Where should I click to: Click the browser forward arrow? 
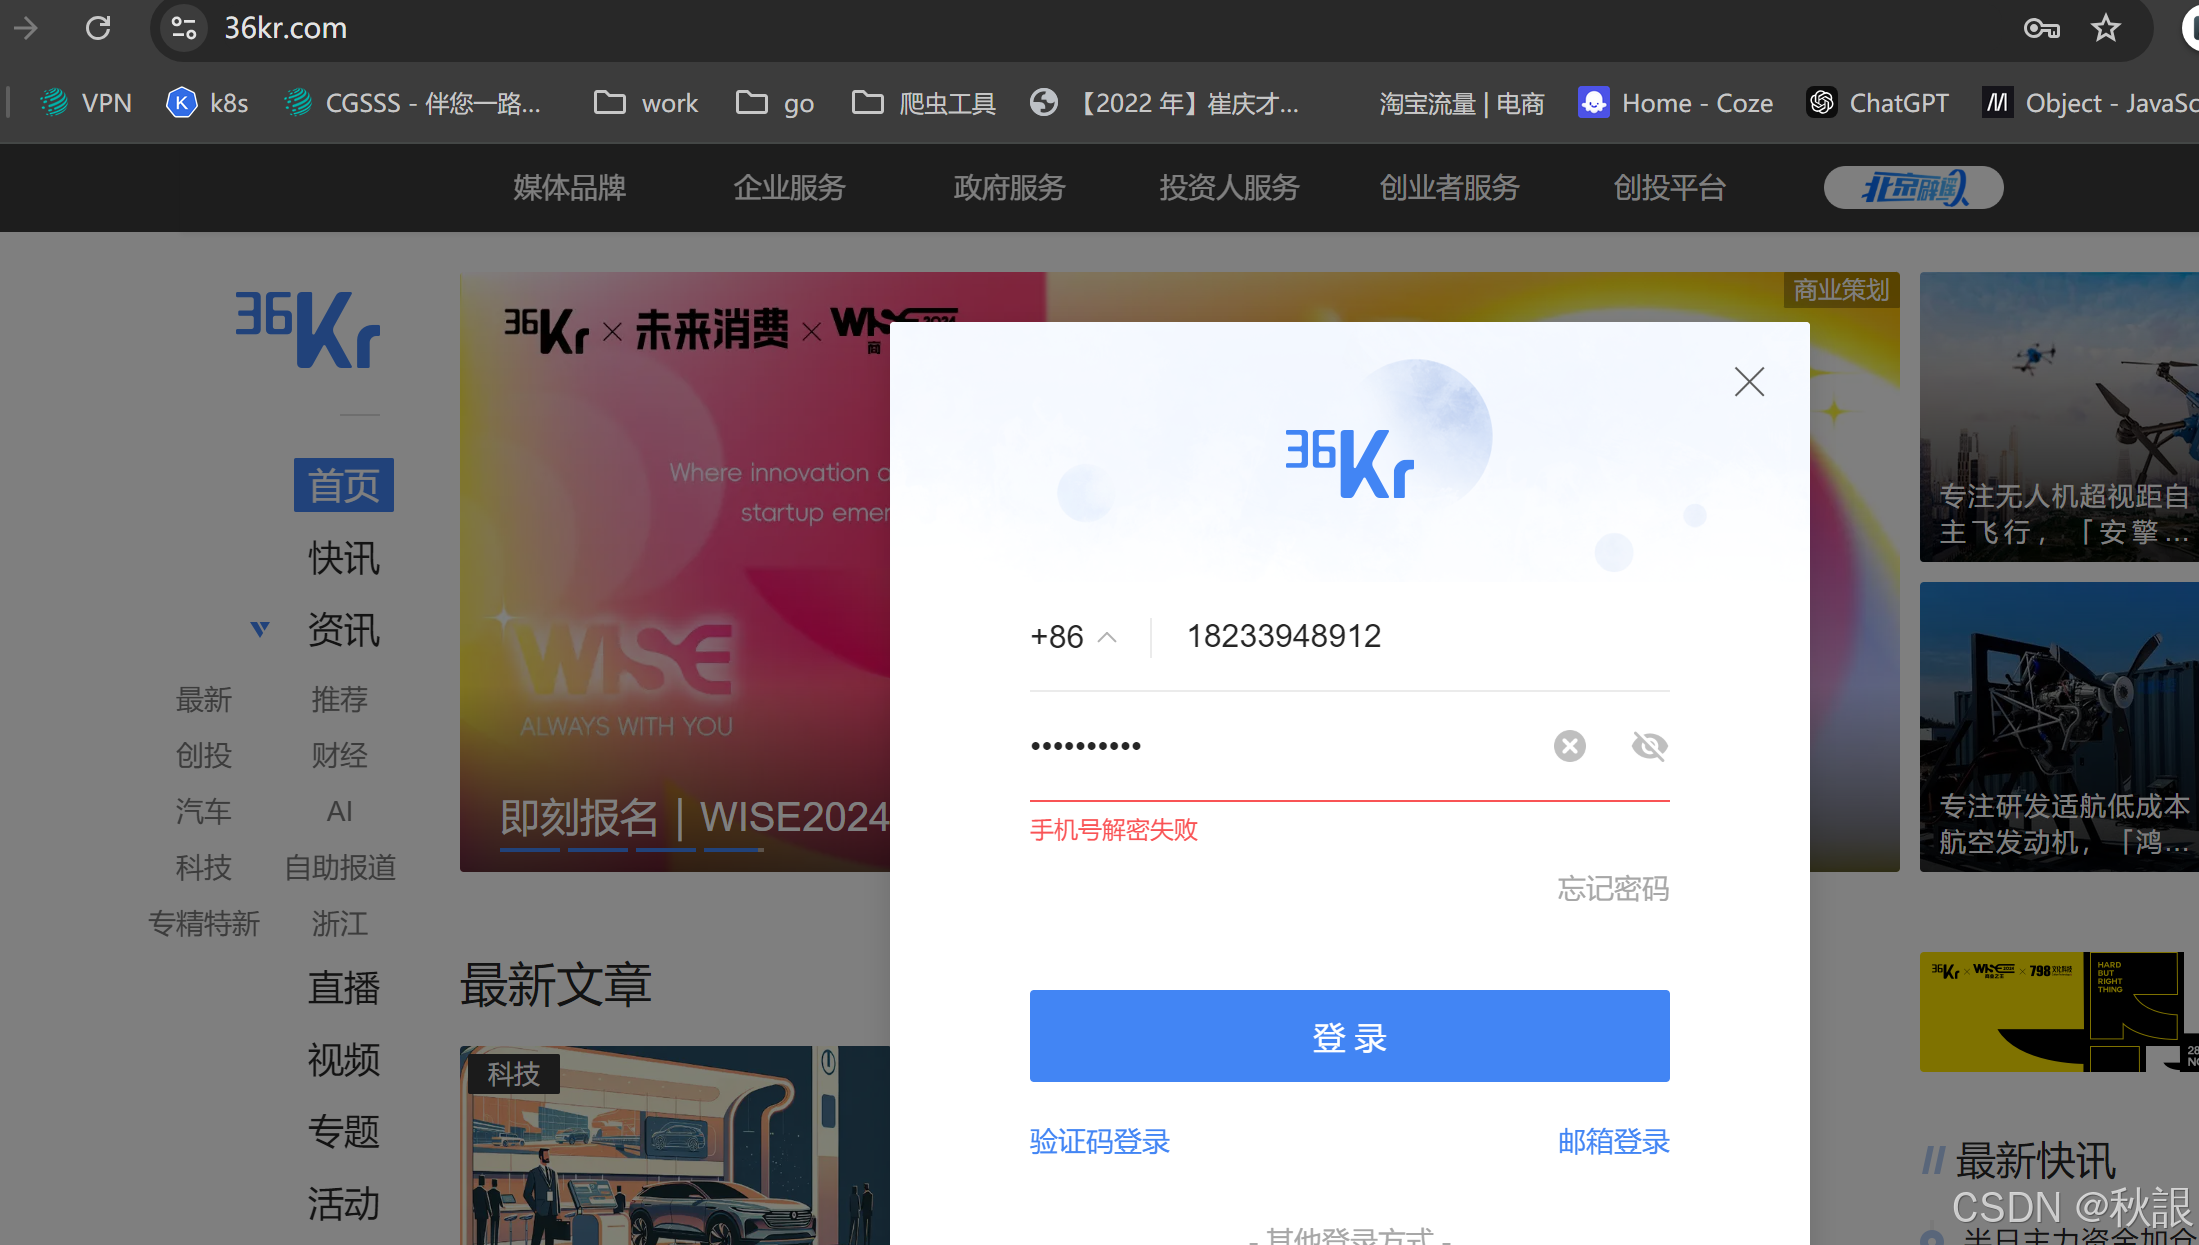[26, 28]
